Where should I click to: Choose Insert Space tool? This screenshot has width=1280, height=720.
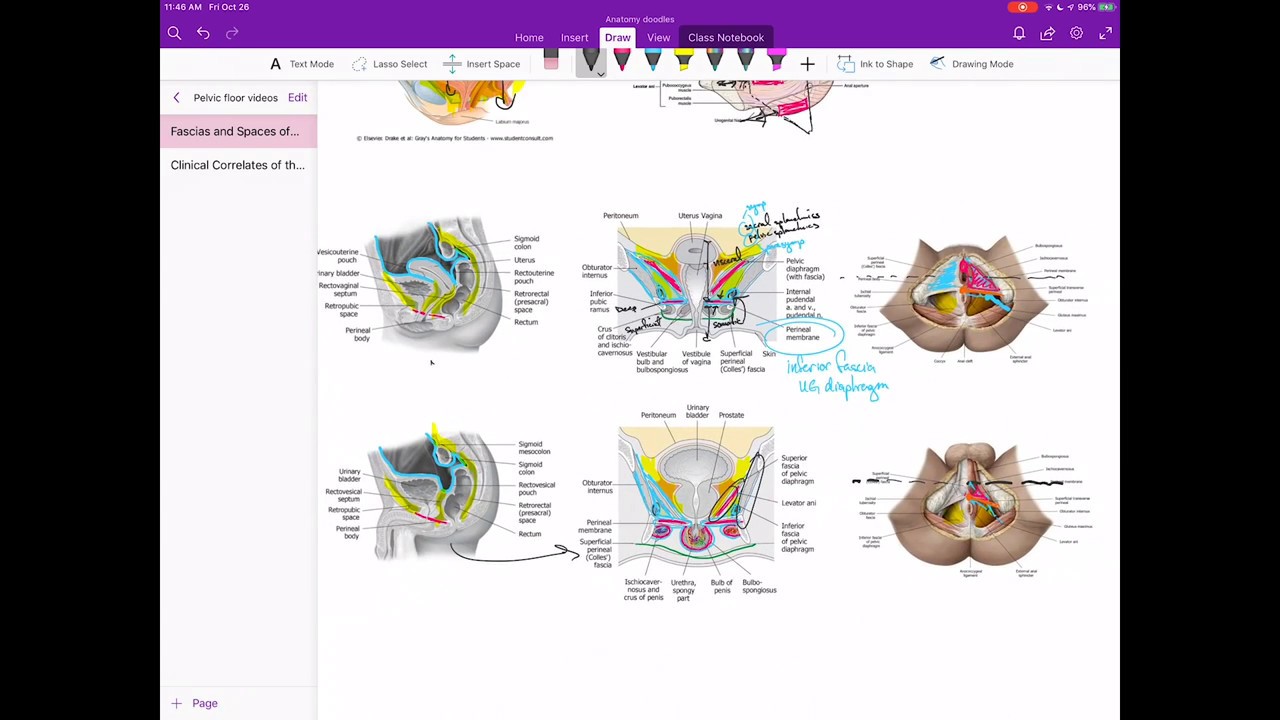pos(482,64)
